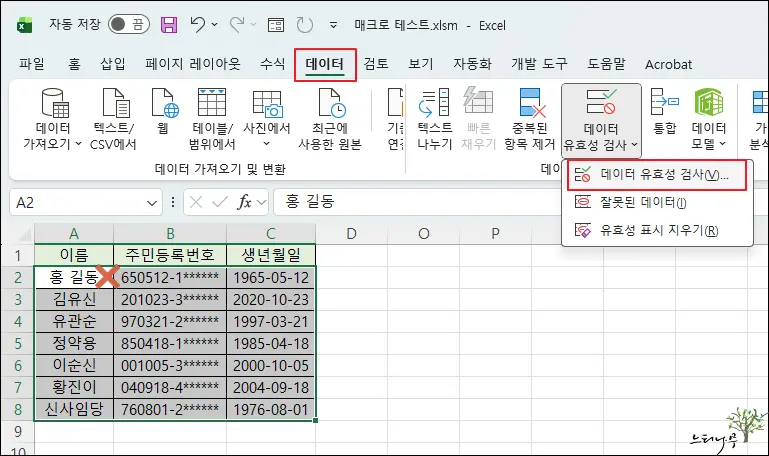Screen dimensions: 769x456
Task: Click the greyed Redo arrow icon
Action: (x=237, y=24)
